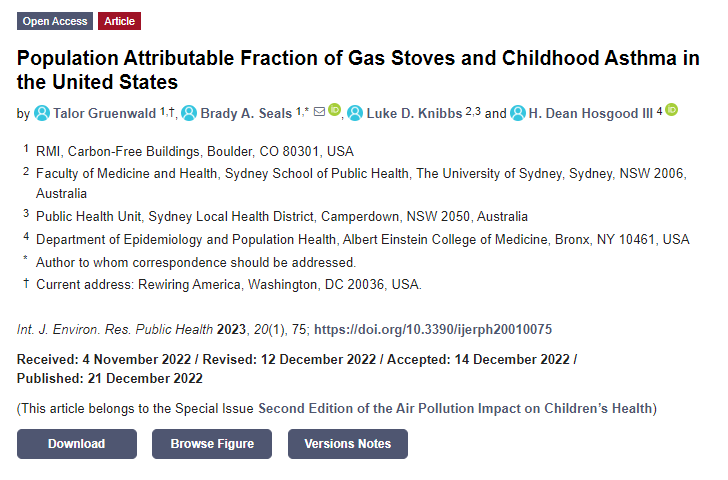Select author name Brady A. Seals

click(x=246, y=113)
